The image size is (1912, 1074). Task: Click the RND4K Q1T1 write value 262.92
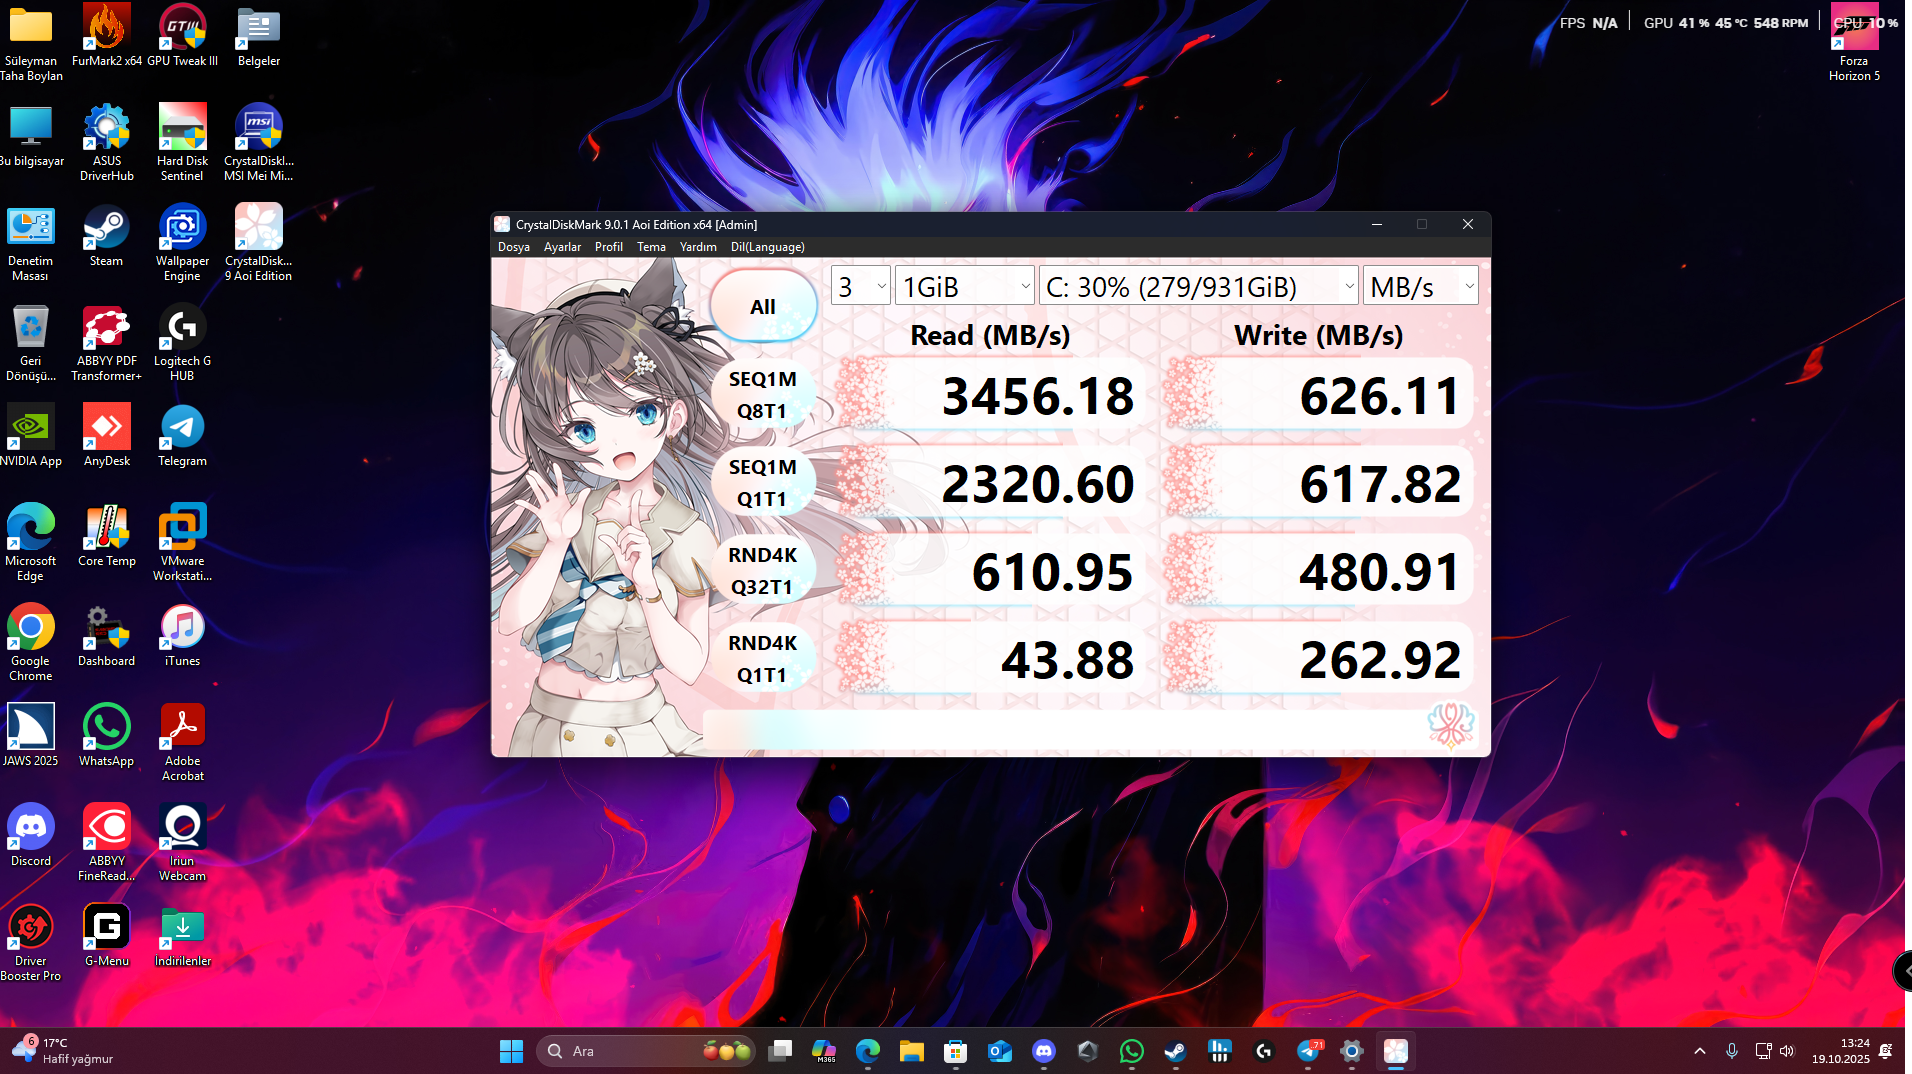(1380, 660)
